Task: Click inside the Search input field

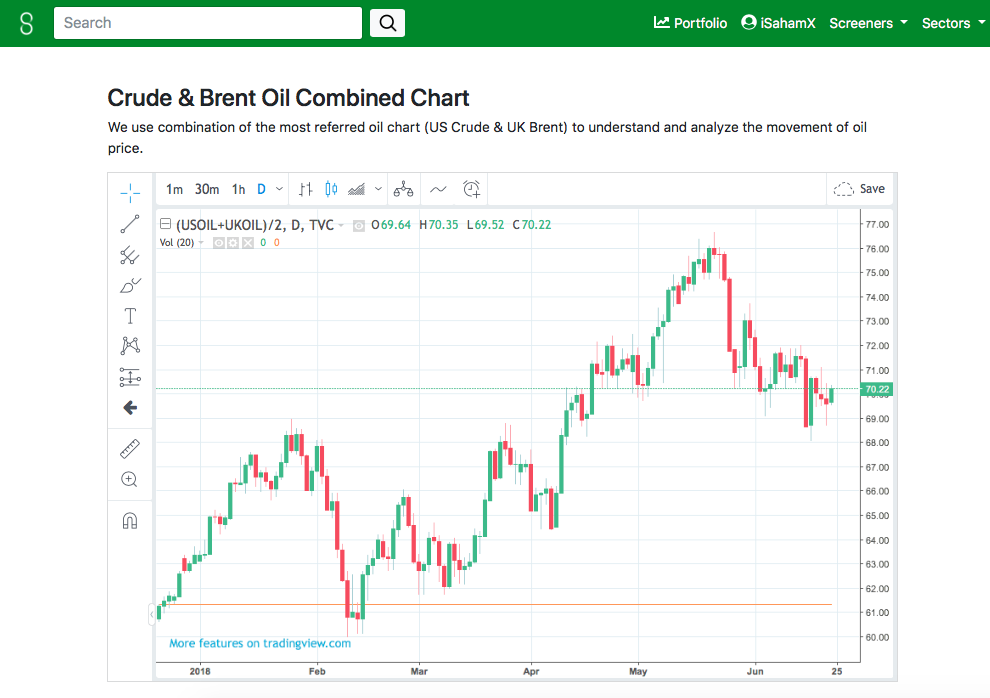Action: pos(207,22)
